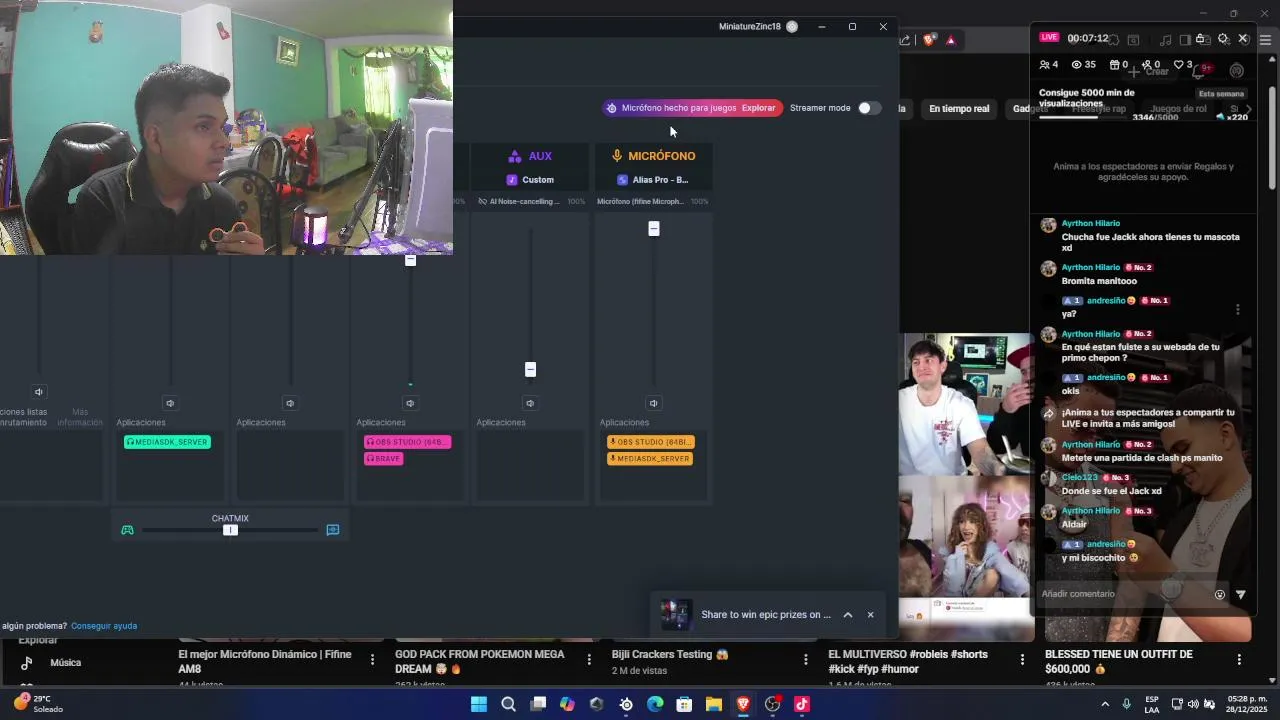Open Brave hamburger menu
1280x720 pixels.
(x=1265, y=40)
